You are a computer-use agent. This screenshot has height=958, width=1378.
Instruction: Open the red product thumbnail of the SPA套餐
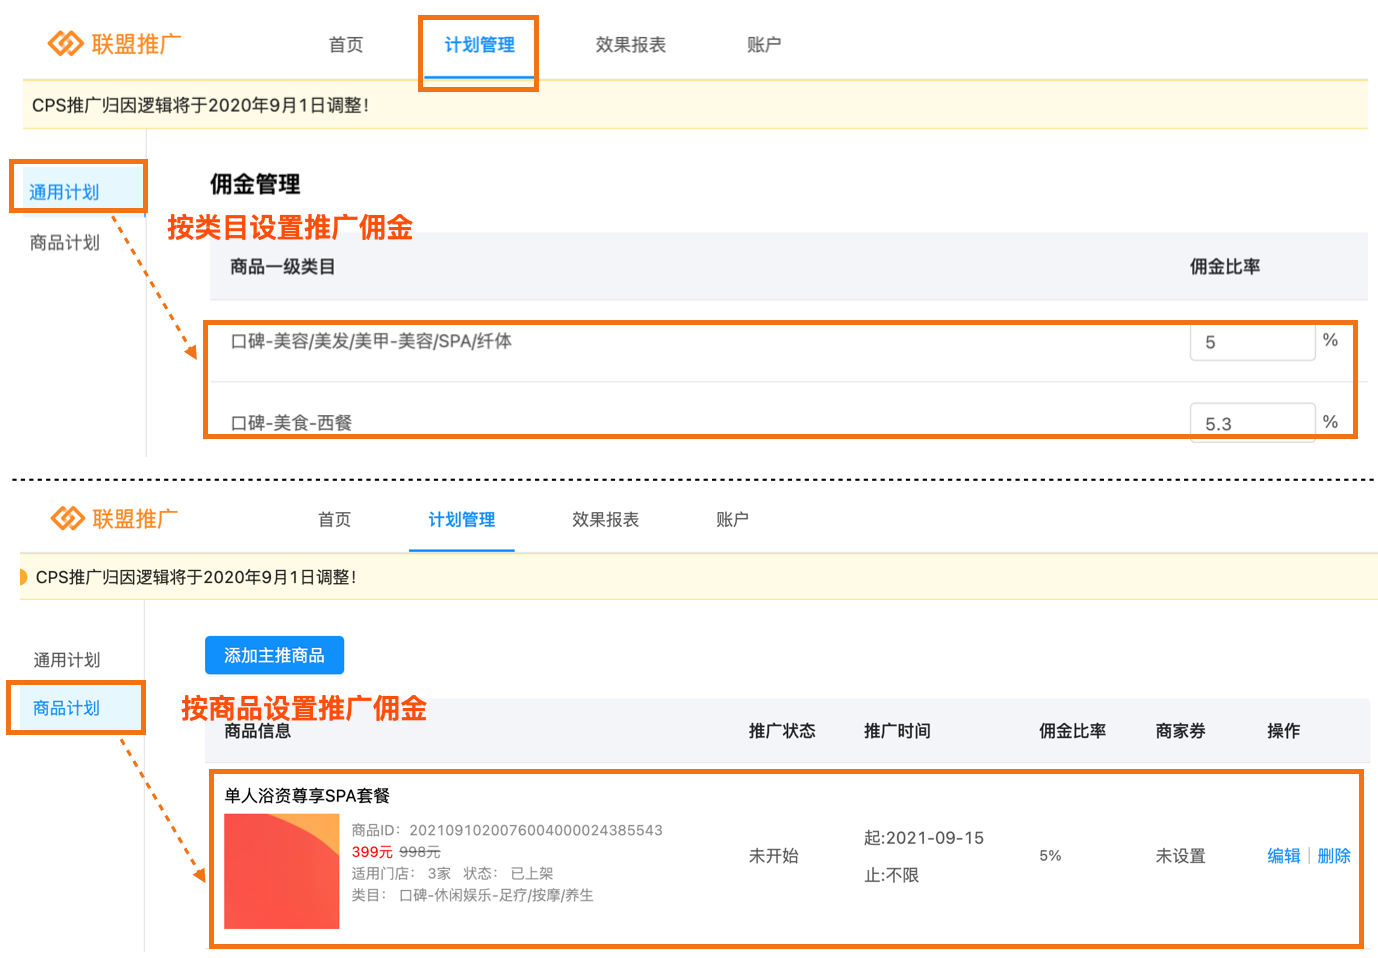coord(281,871)
